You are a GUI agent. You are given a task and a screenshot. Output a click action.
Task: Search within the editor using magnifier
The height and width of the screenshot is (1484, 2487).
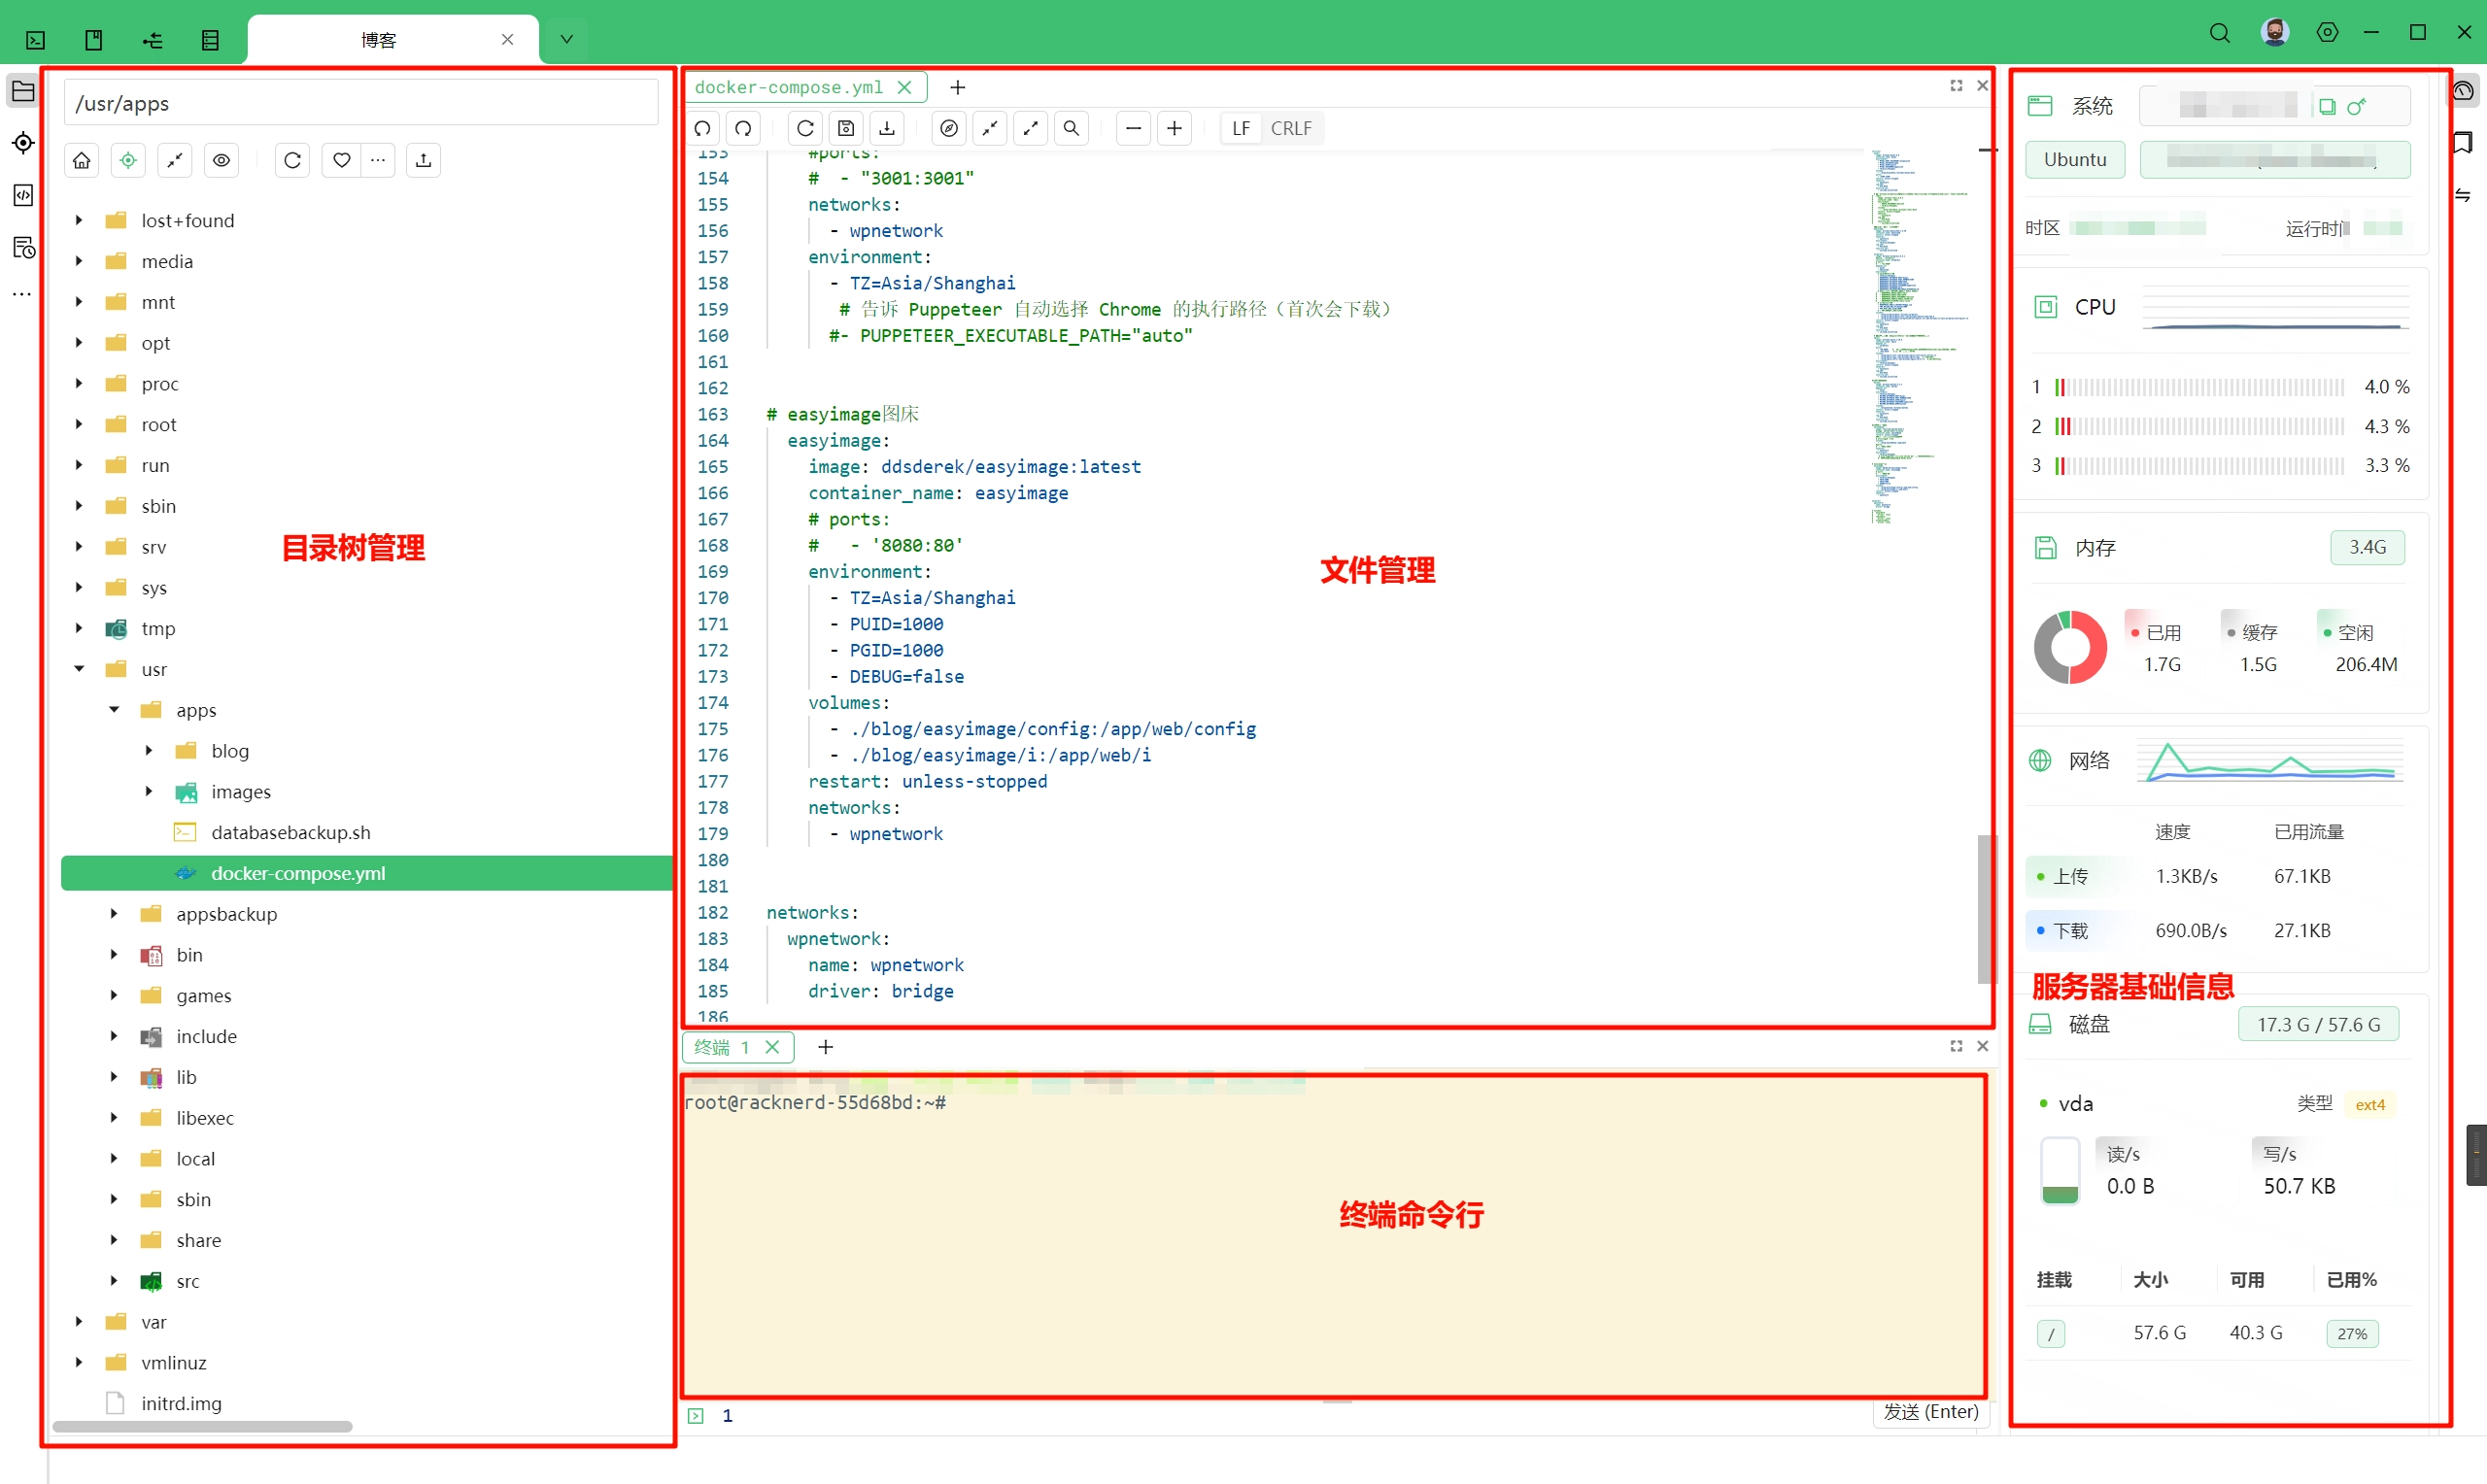tap(1071, 128)
